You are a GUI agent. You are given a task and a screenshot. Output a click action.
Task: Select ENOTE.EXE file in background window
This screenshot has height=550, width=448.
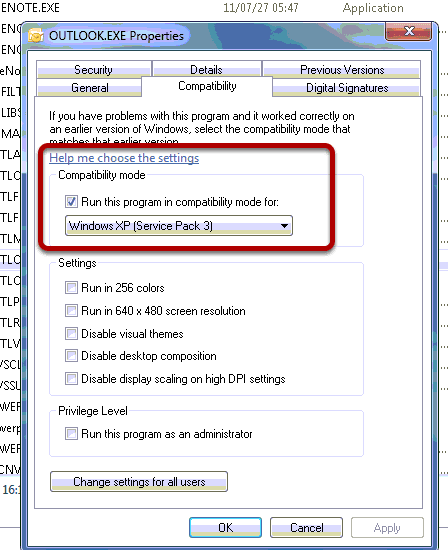(x=30, y=8)
